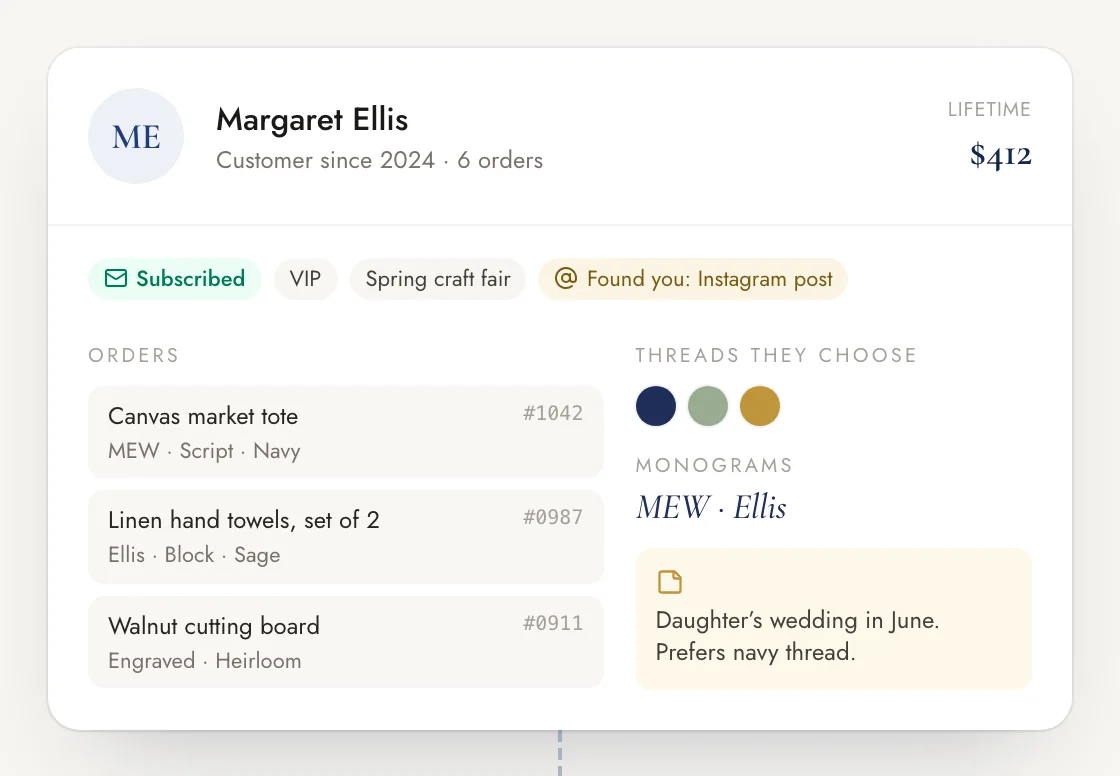Open the Canvas market tote order

point(346,432)
